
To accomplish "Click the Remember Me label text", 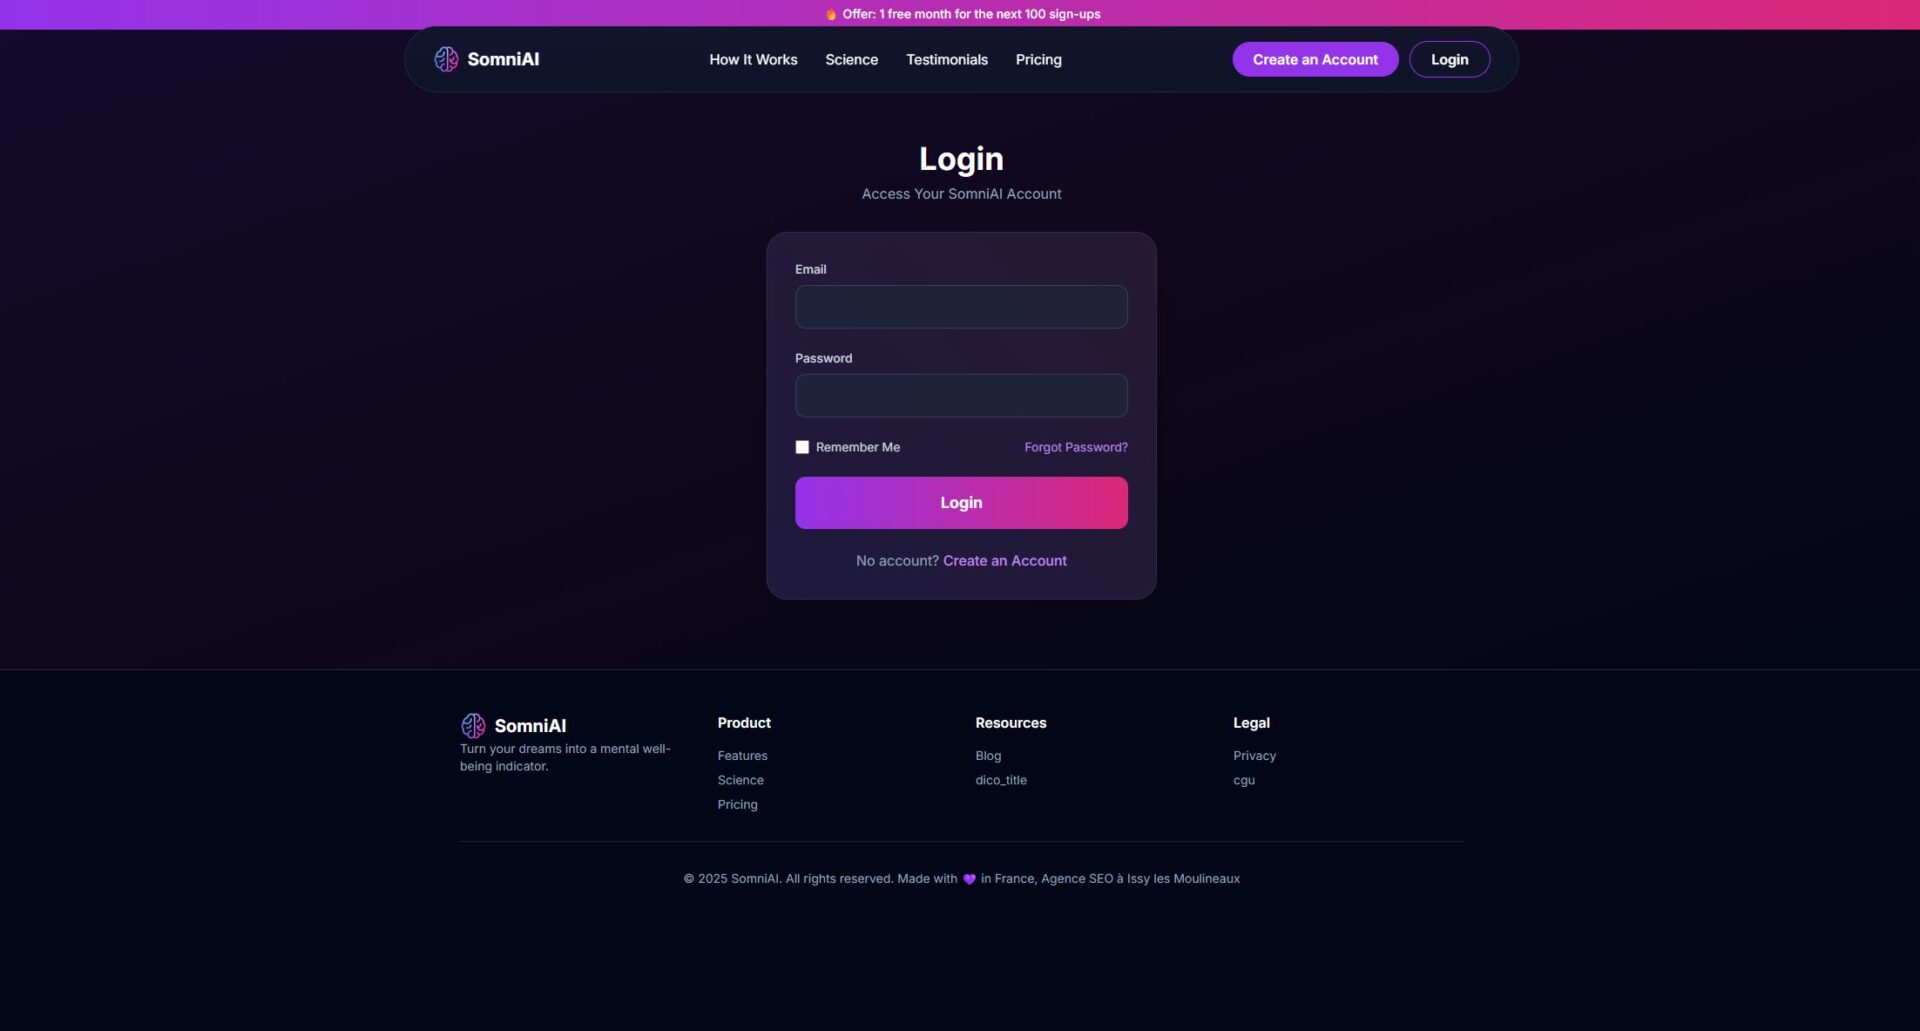I will click(x=857, y=447).
